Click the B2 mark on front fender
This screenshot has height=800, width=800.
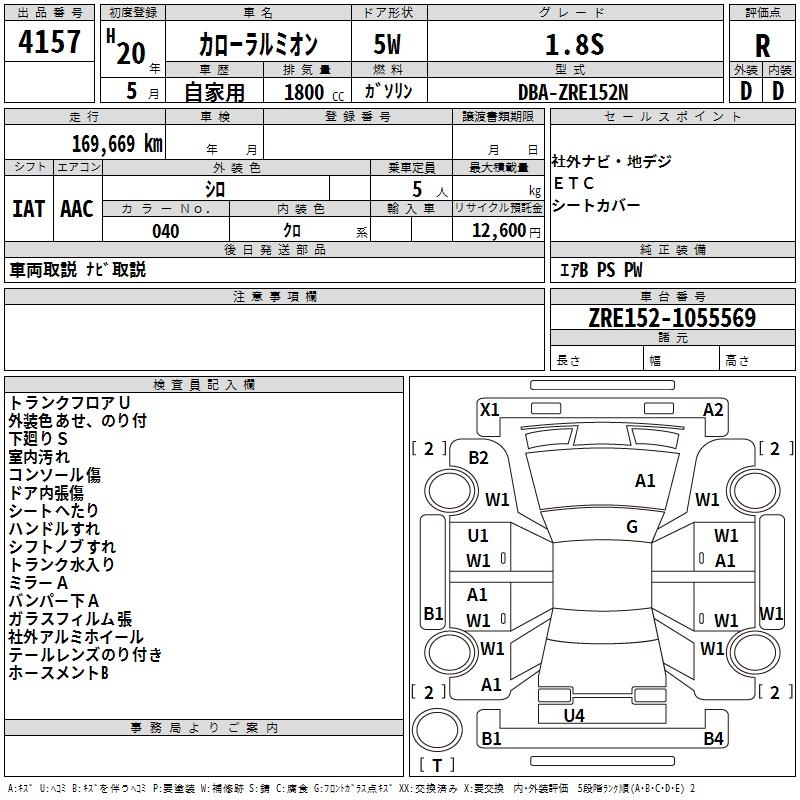coord(478,458)
